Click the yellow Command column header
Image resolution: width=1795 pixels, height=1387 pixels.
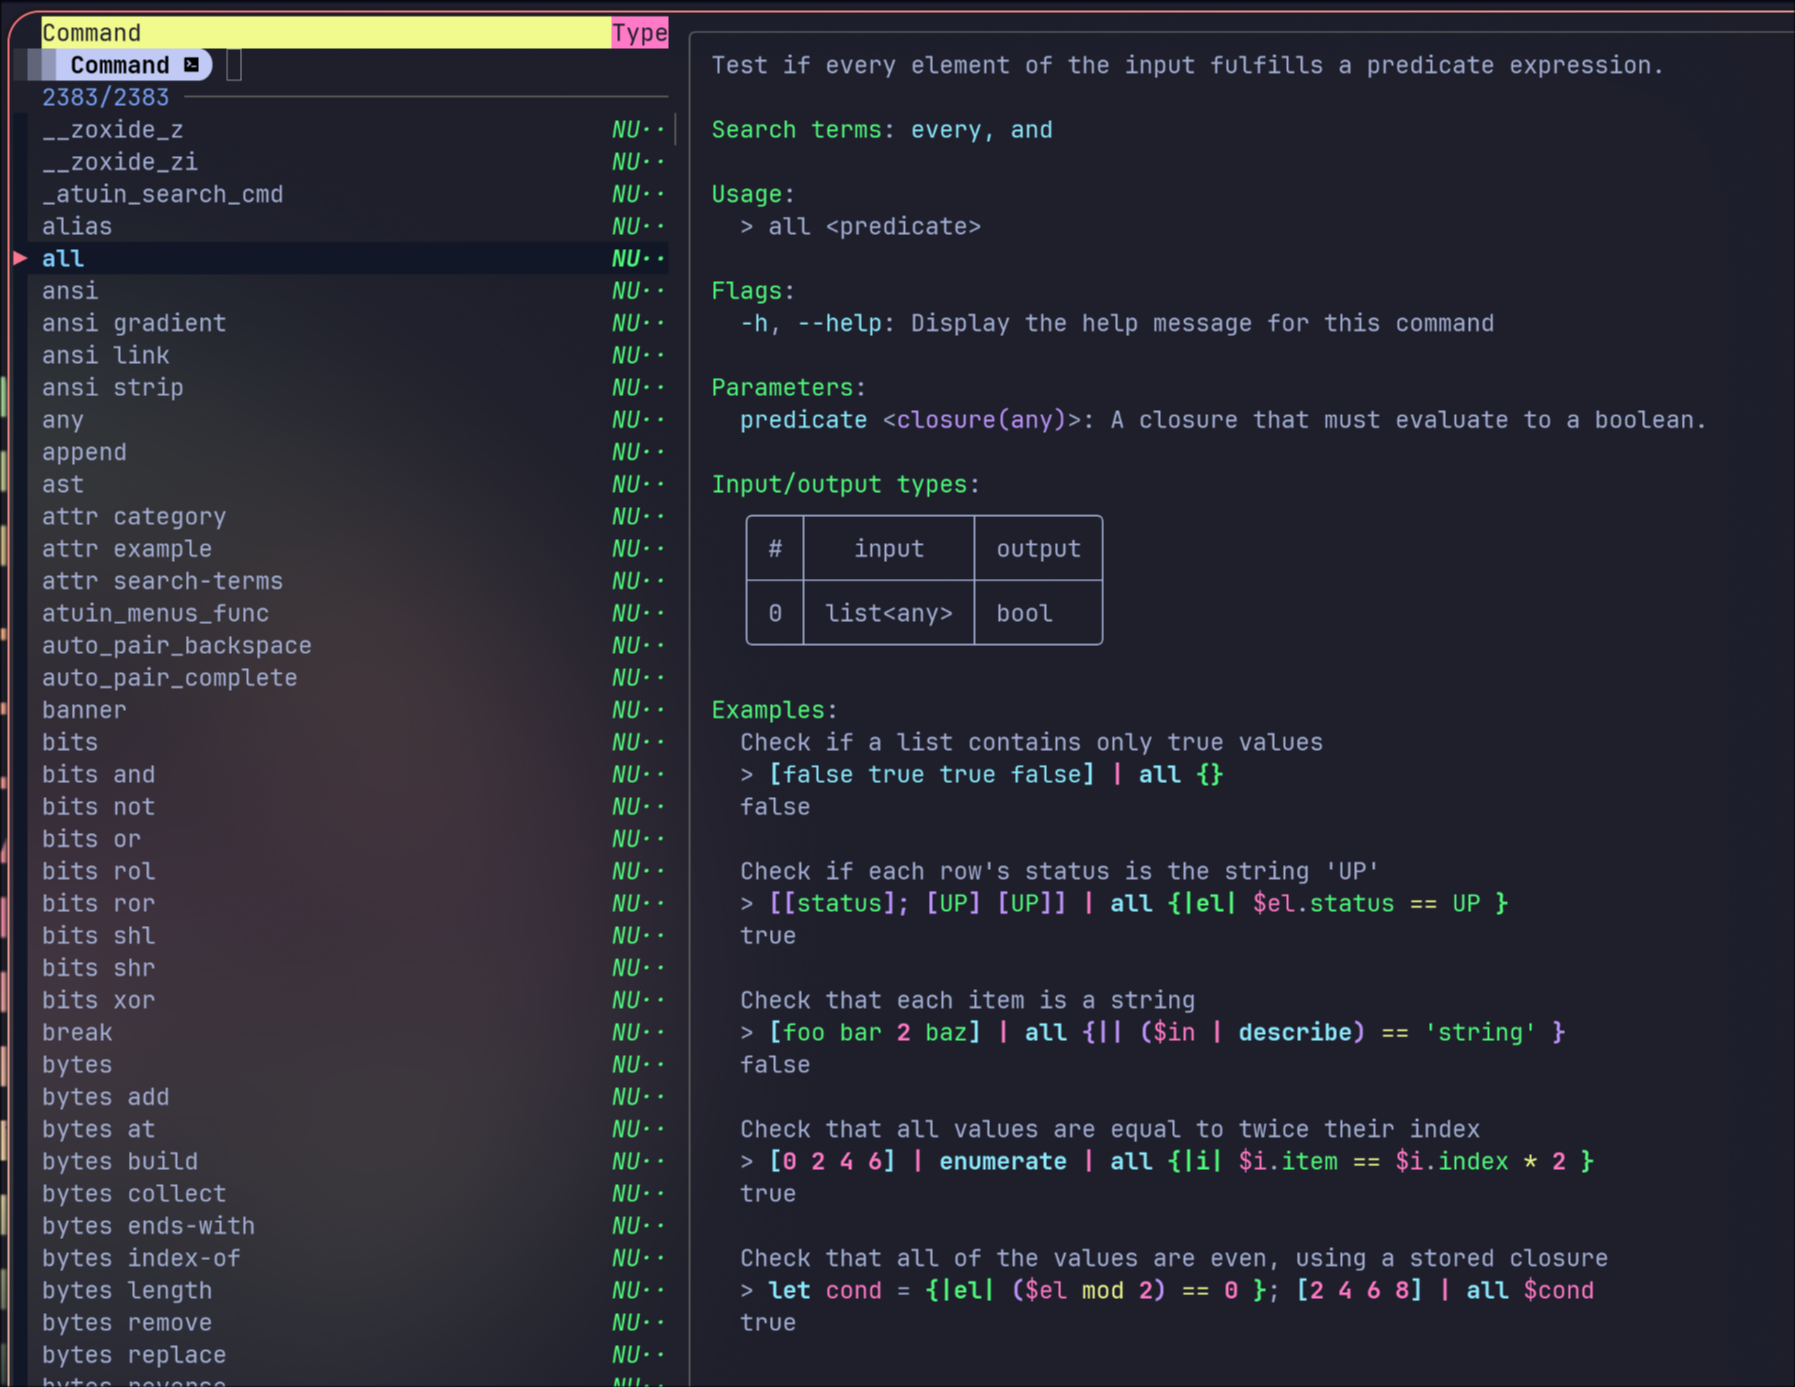pos(325,33)
